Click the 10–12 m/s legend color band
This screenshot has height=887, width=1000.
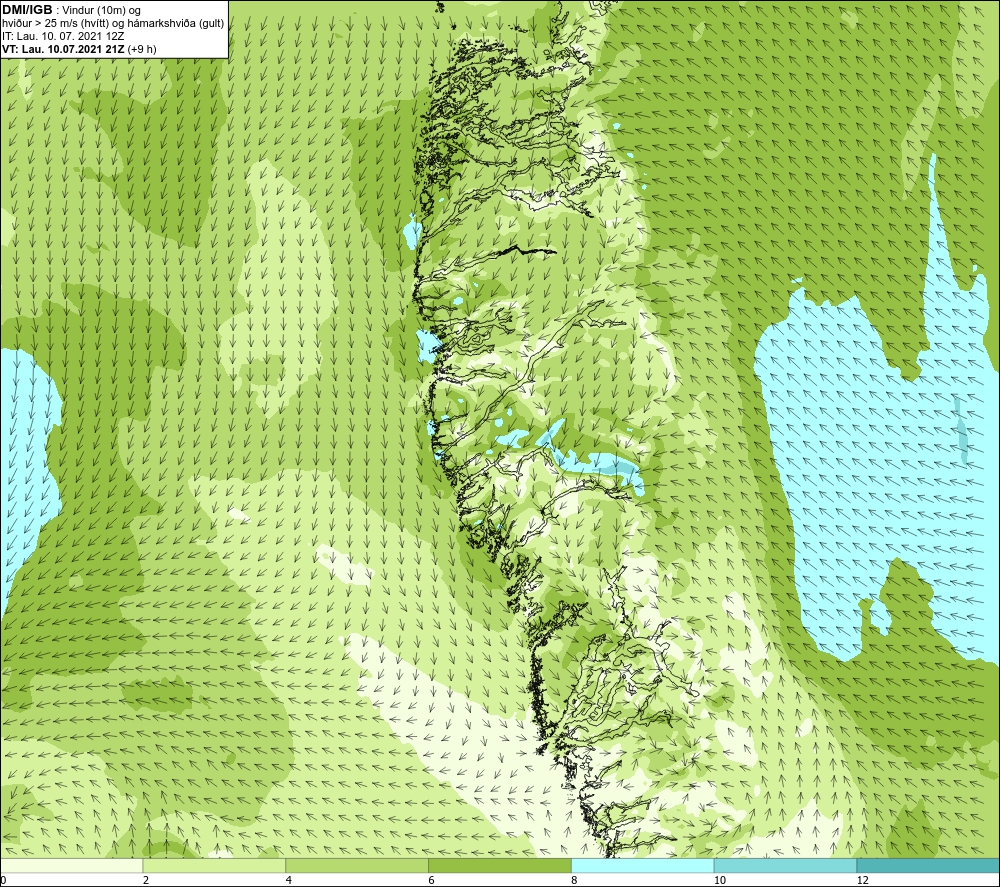click(786, 865)
